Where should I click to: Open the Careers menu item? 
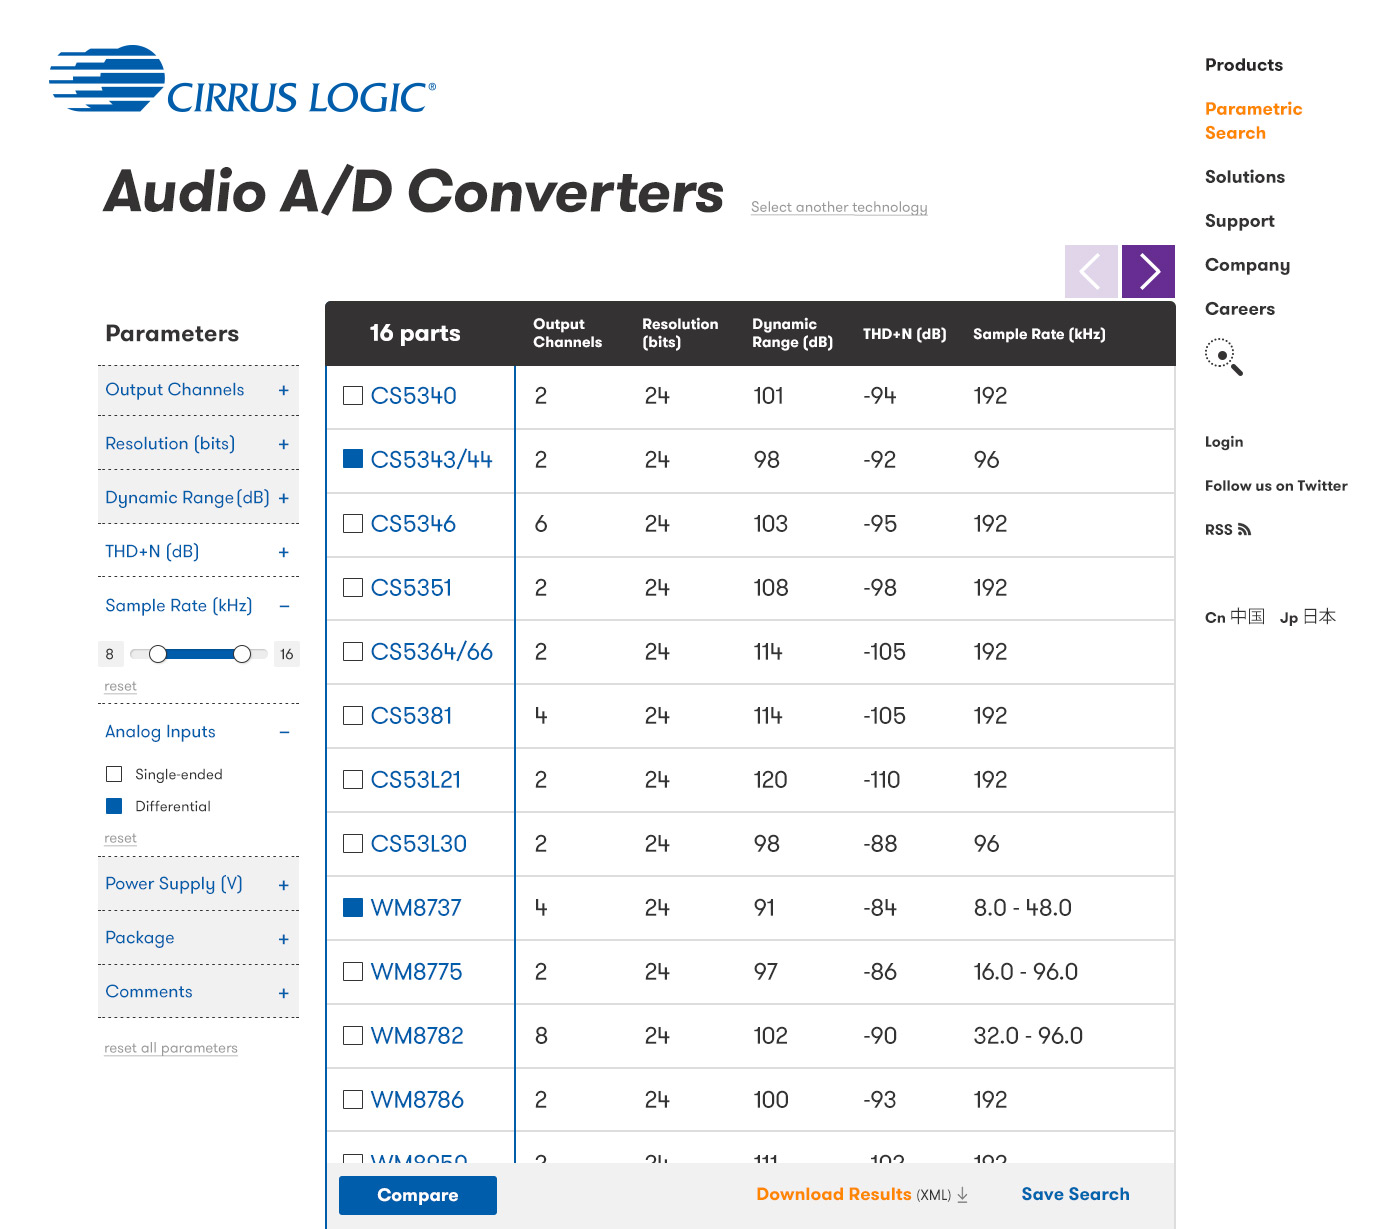tap(1240, 309)
